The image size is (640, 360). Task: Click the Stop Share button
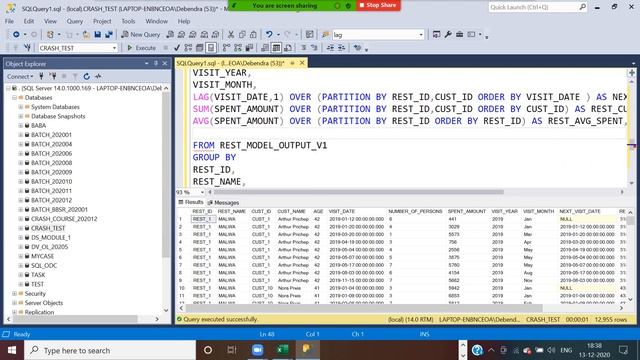[x=378, y=5]
